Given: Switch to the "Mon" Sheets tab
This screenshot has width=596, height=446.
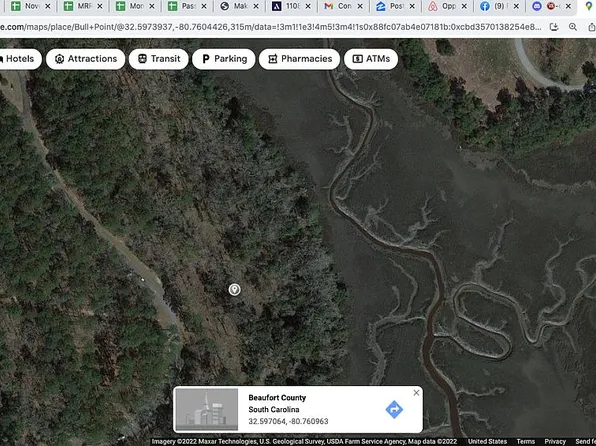Looking at the screenshot, I should coord(135,6).
